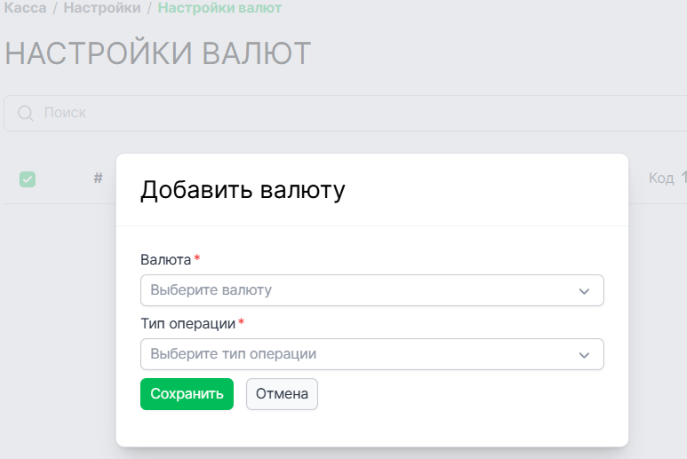The height and width of the screenshot is (459, 687).
Task: Cancel with the Отмена button
Action: pyautogui.click(x=282, y=394)
